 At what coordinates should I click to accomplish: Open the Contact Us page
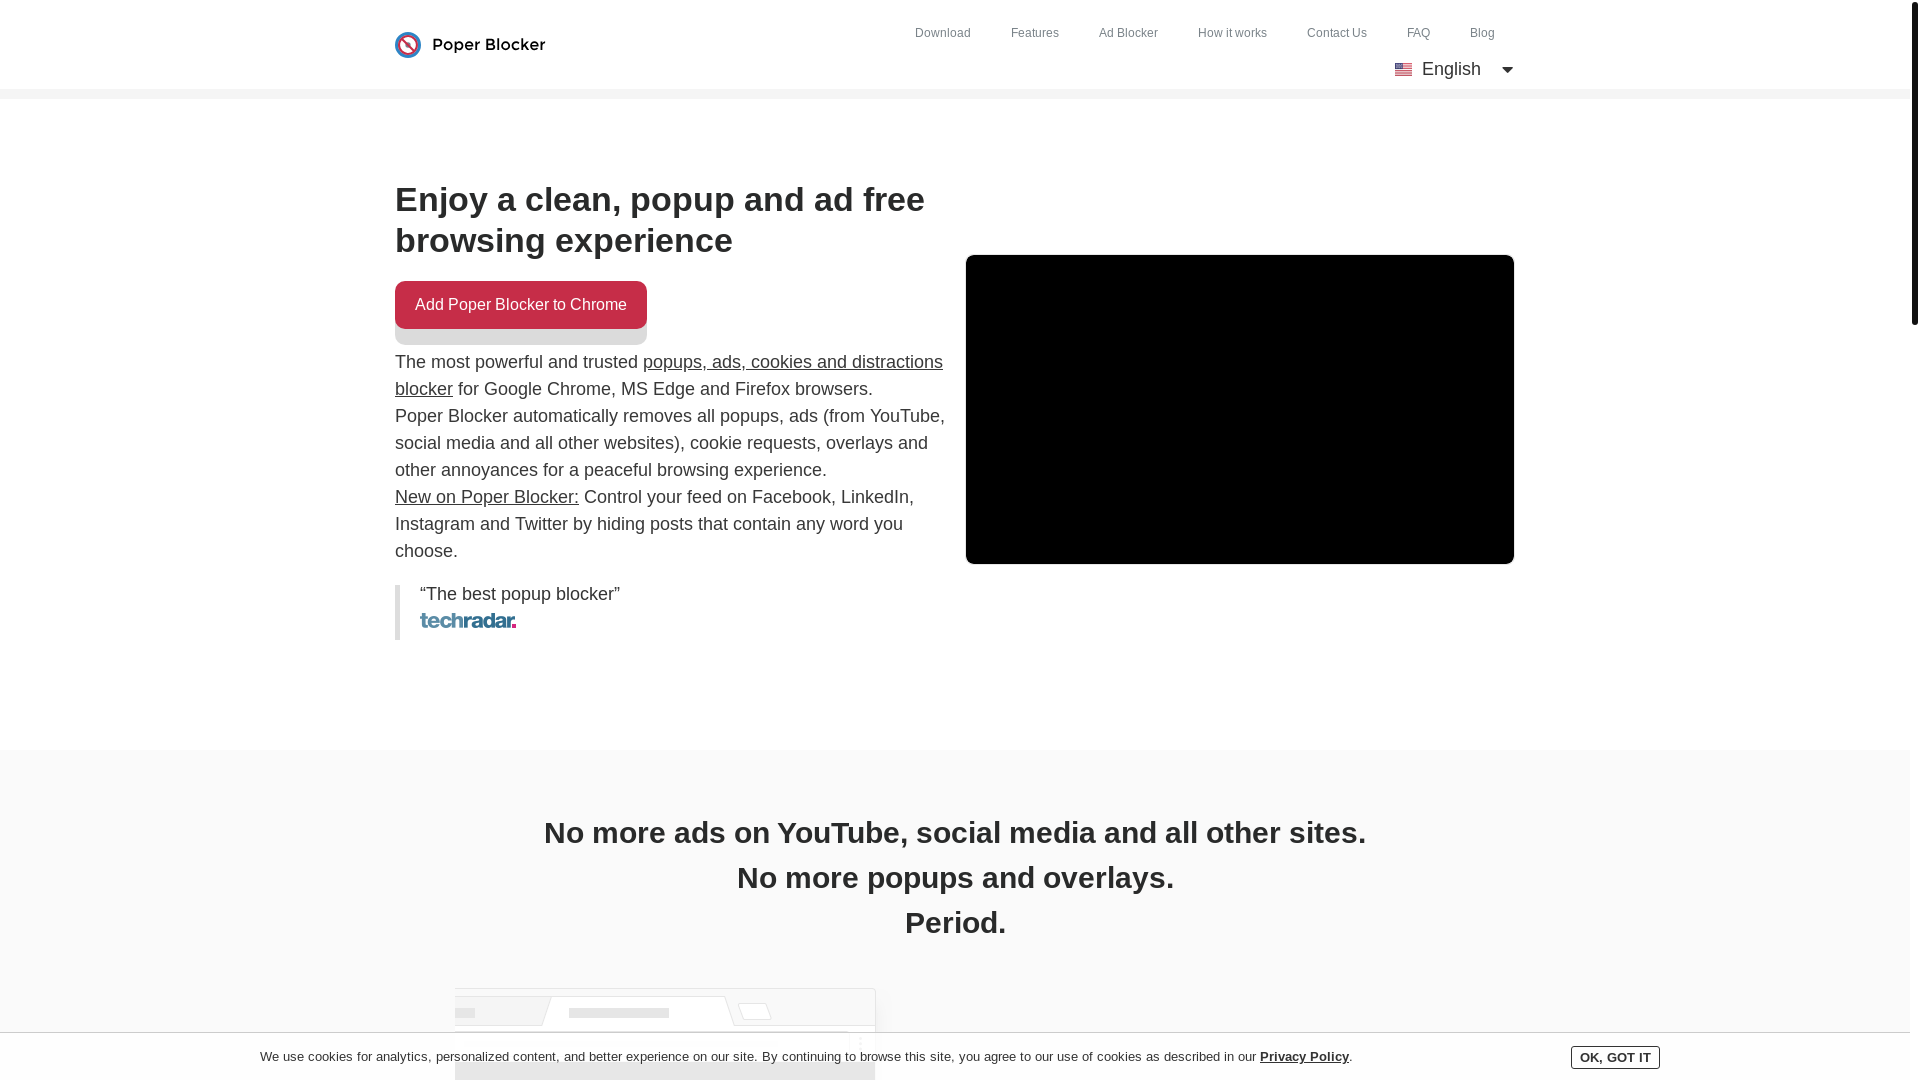click(x=1337, y=33)
